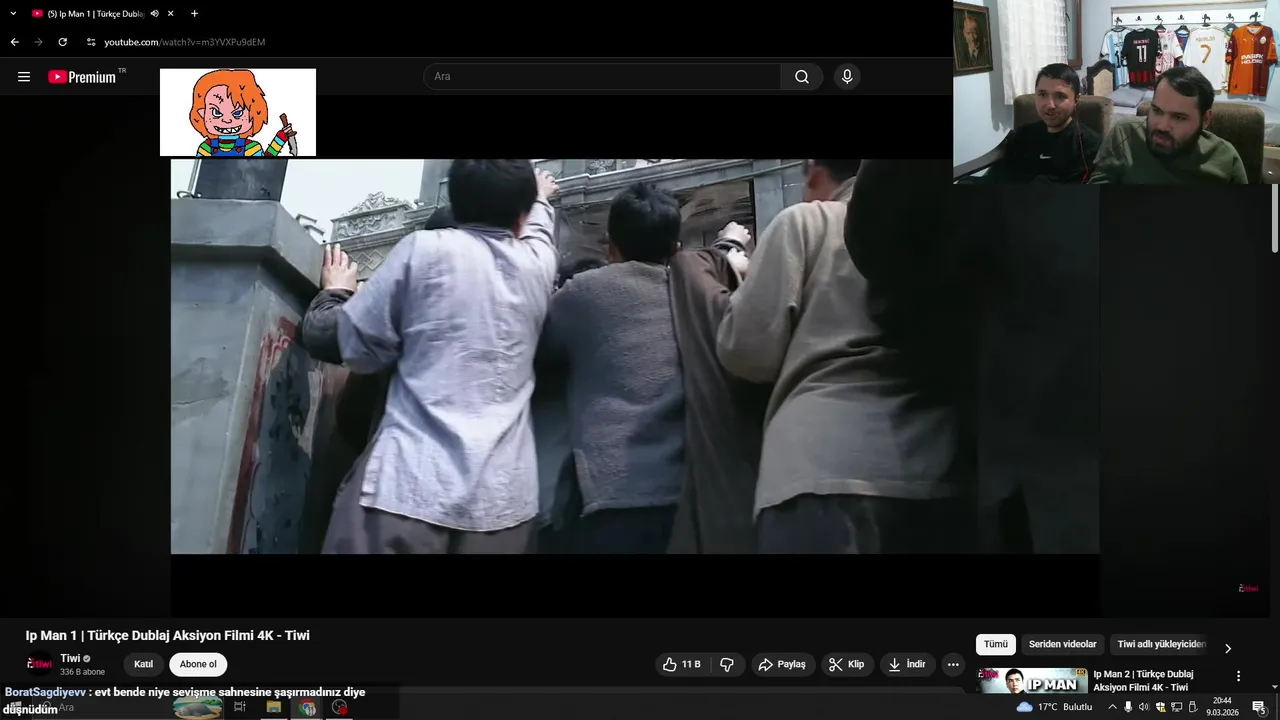Viewport: 1280px width, 720px height.
Task: Click the youtube.com address bar URL
Action: click(x=185, y=42)
